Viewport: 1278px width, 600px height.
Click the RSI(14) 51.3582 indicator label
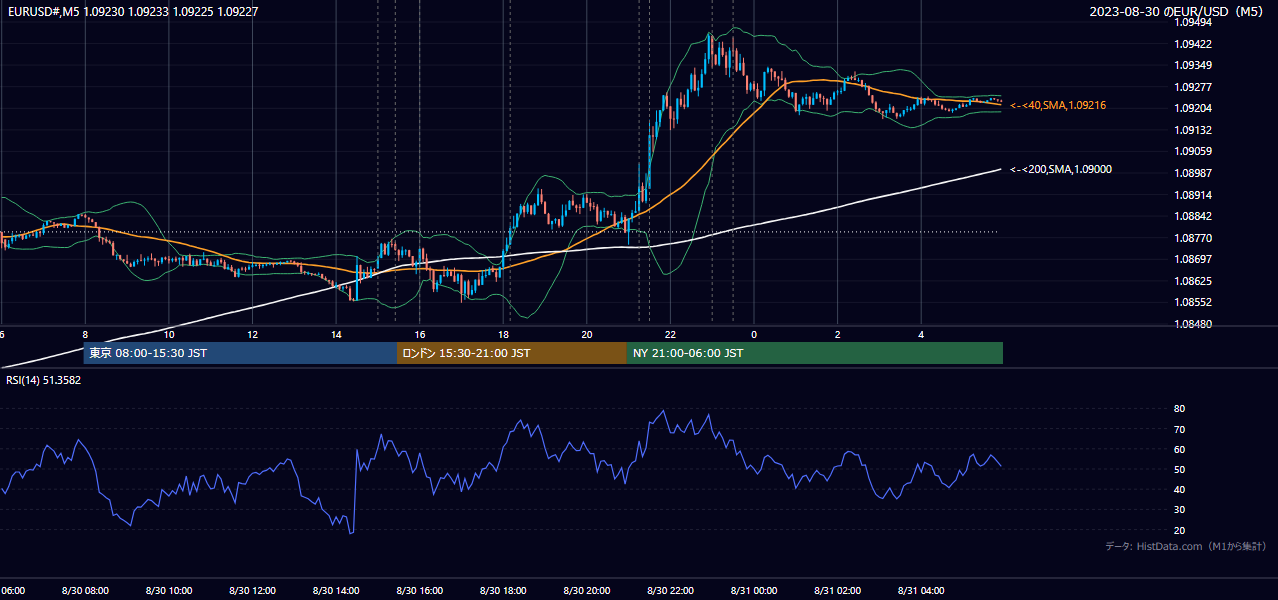[x=45, y=380]
